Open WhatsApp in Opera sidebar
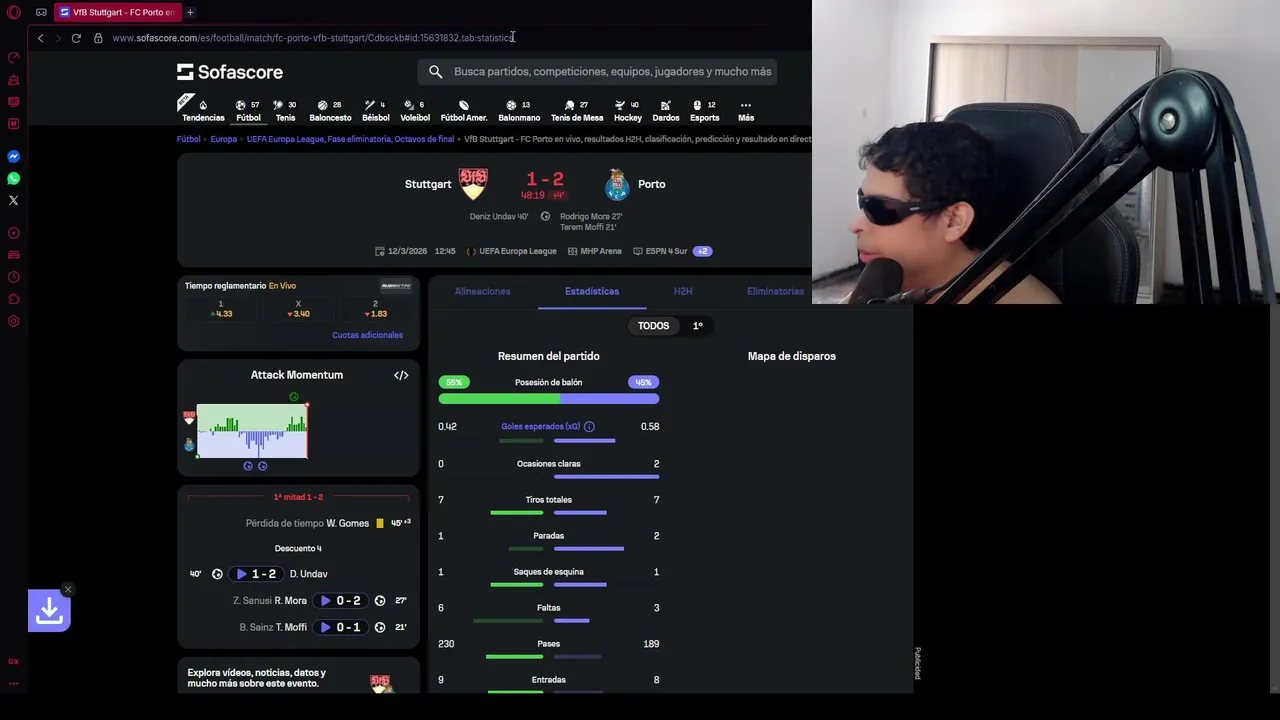 coord(14,178)
